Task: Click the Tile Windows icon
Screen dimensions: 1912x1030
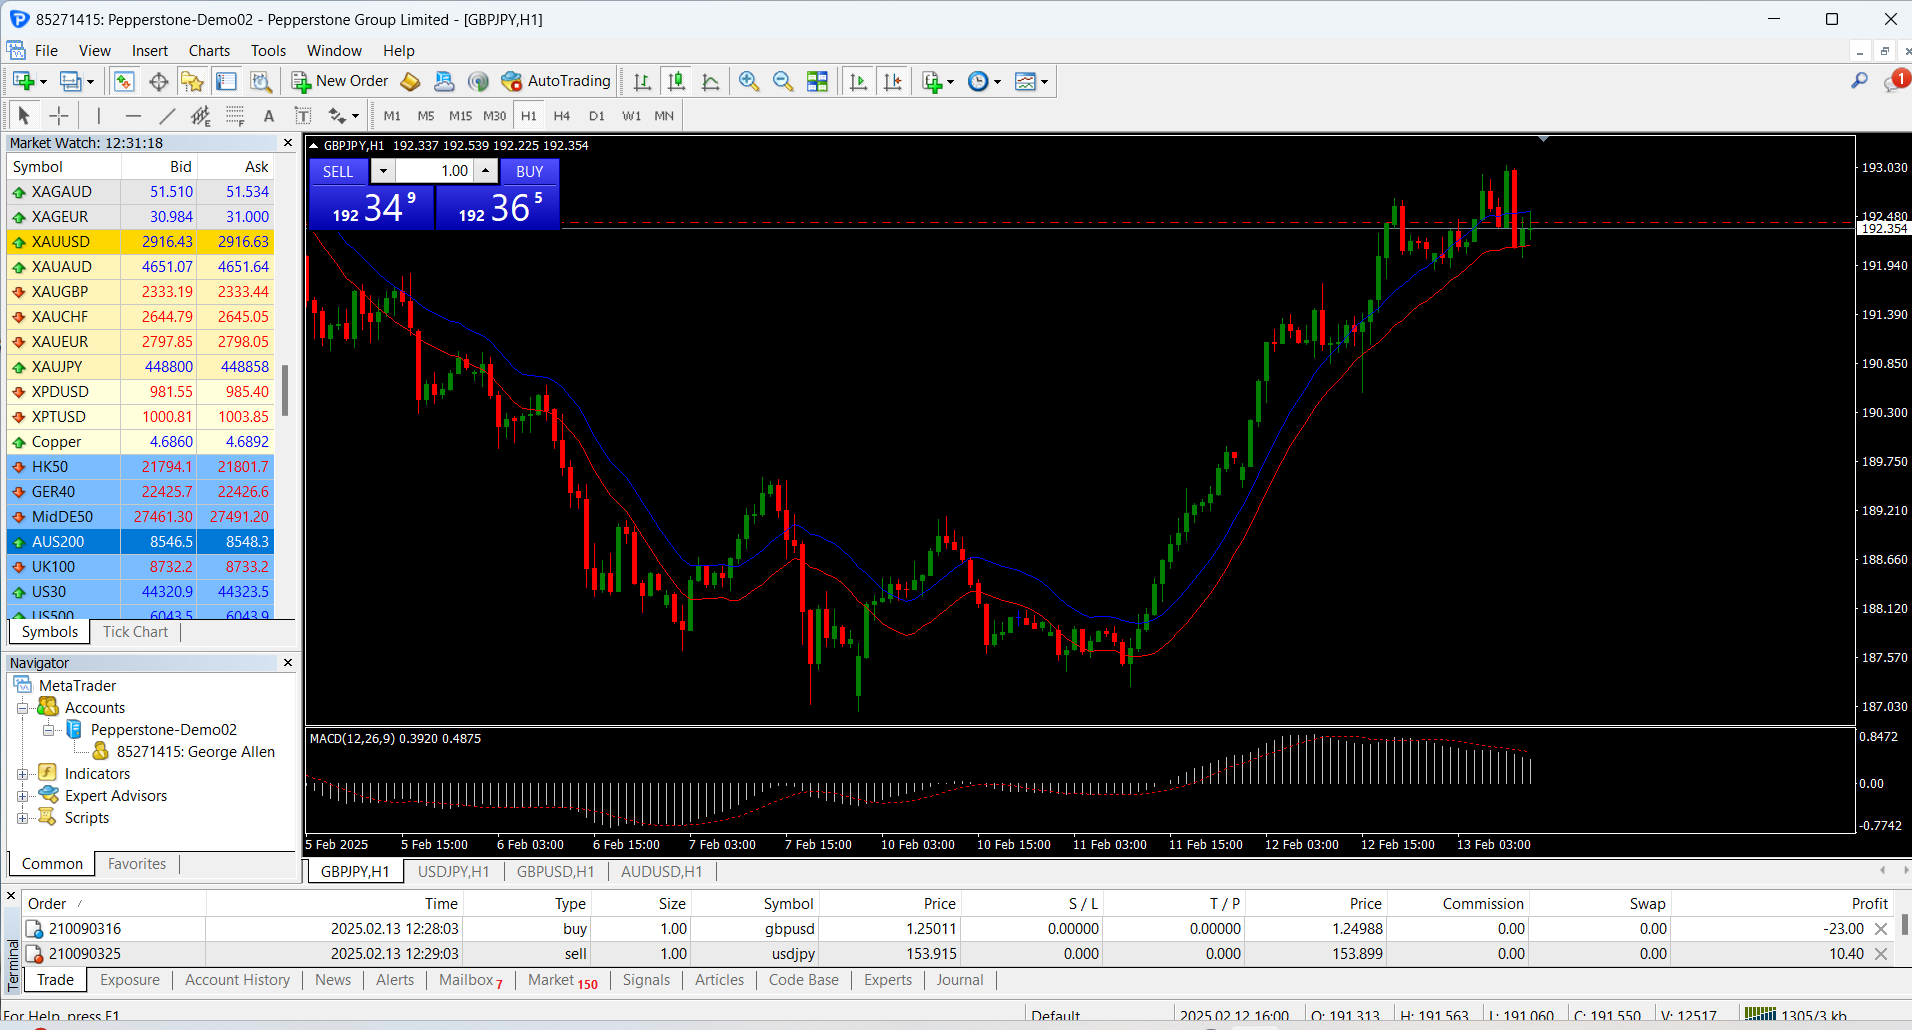Action: coord(817,82)
